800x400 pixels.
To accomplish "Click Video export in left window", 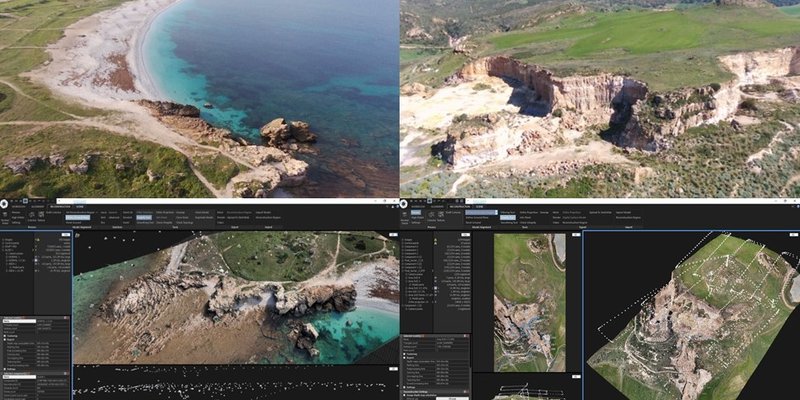I will click(220, 222).
